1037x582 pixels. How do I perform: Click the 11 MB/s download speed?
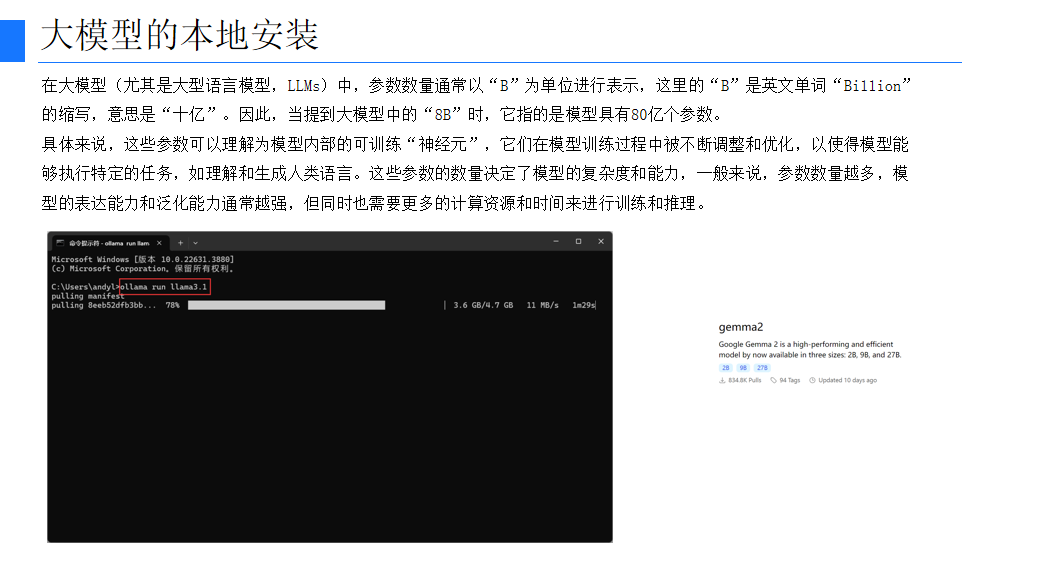pos(542,306)
